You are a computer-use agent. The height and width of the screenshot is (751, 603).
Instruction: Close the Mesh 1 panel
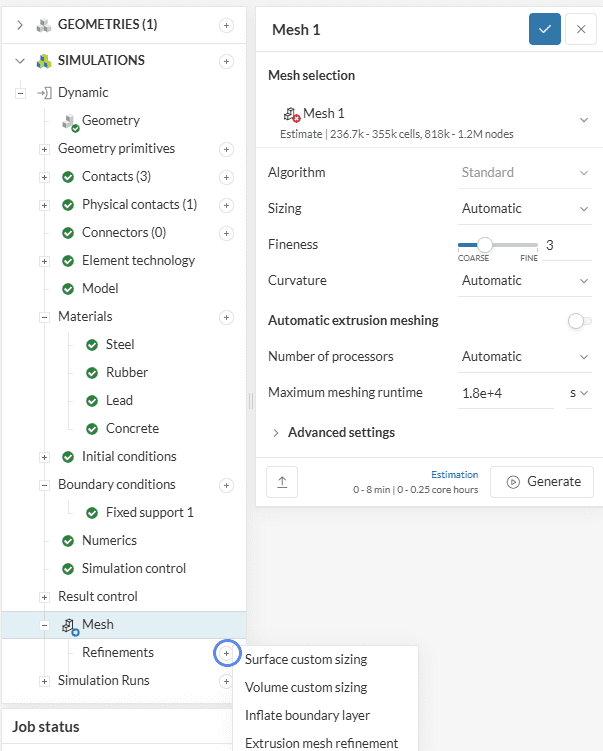(580, 30)
